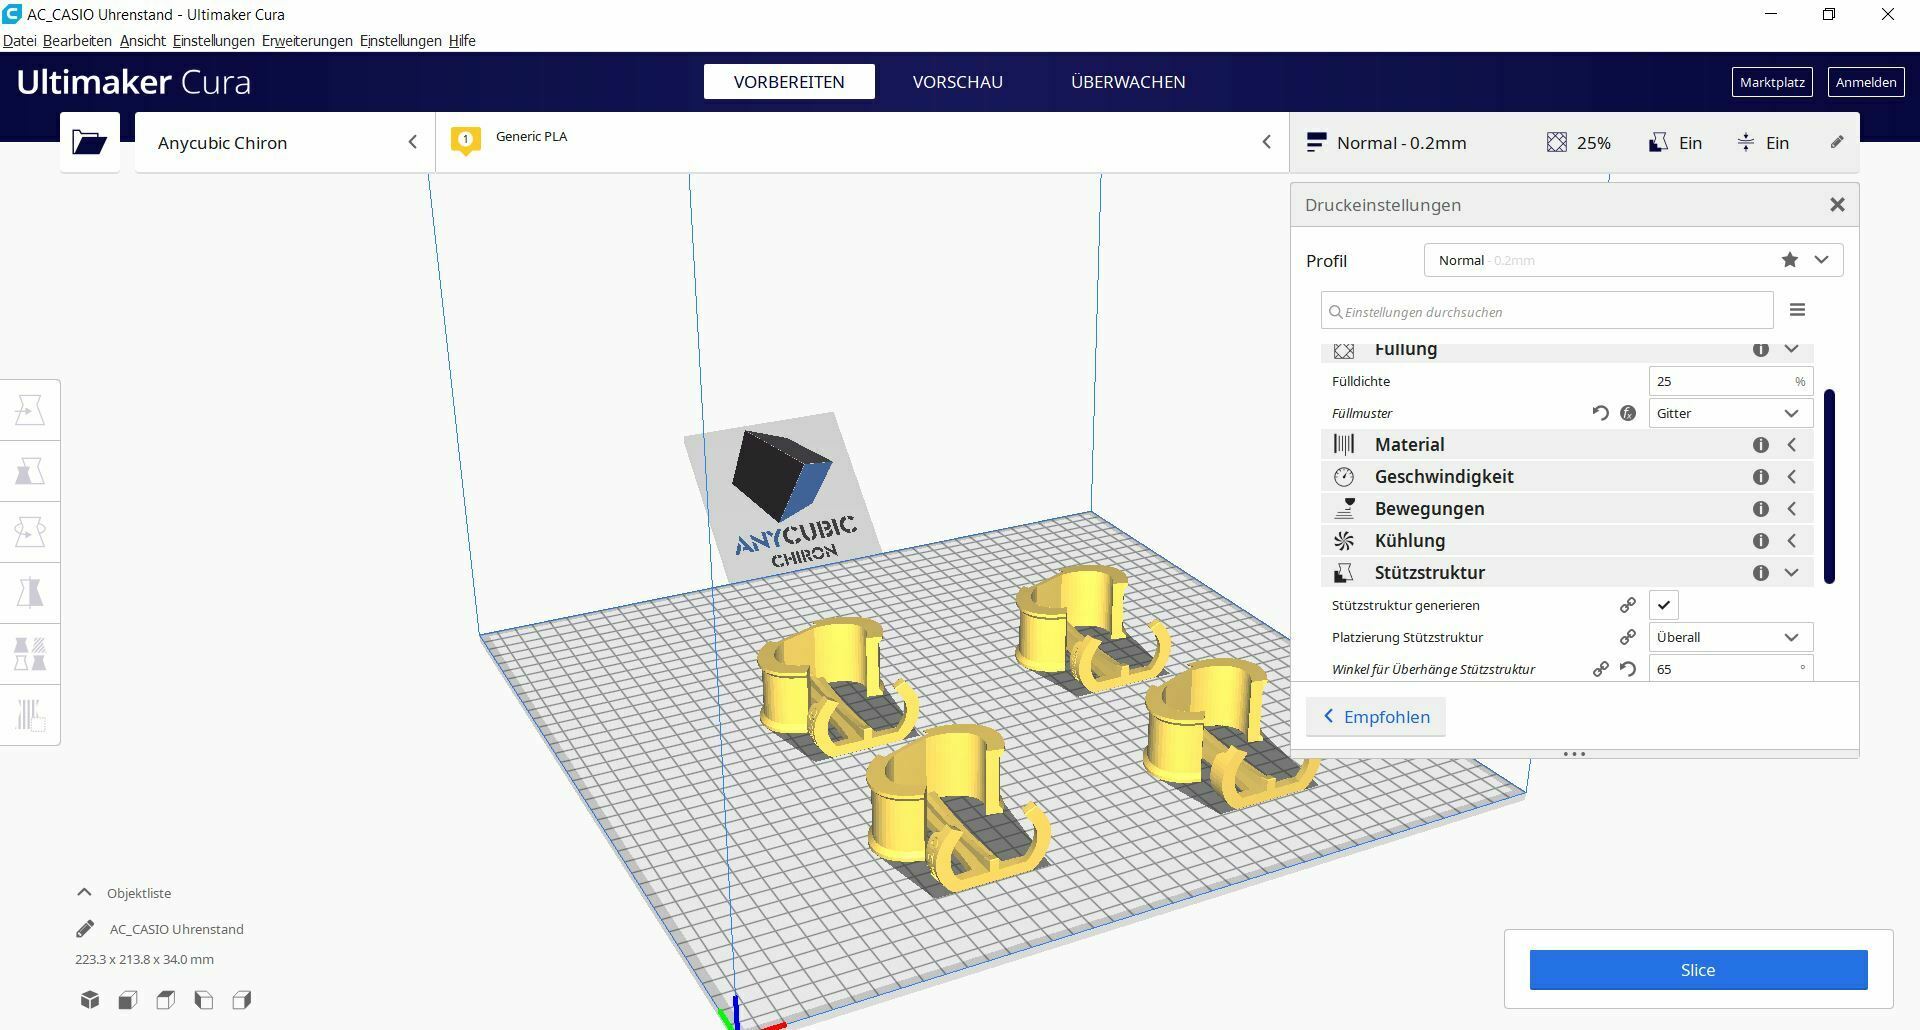Screen dimensions: 1920x1030
Task: Click the pencil icon beside AC_CASIO Uhrenstand
Action: click(x=85, y=929)
